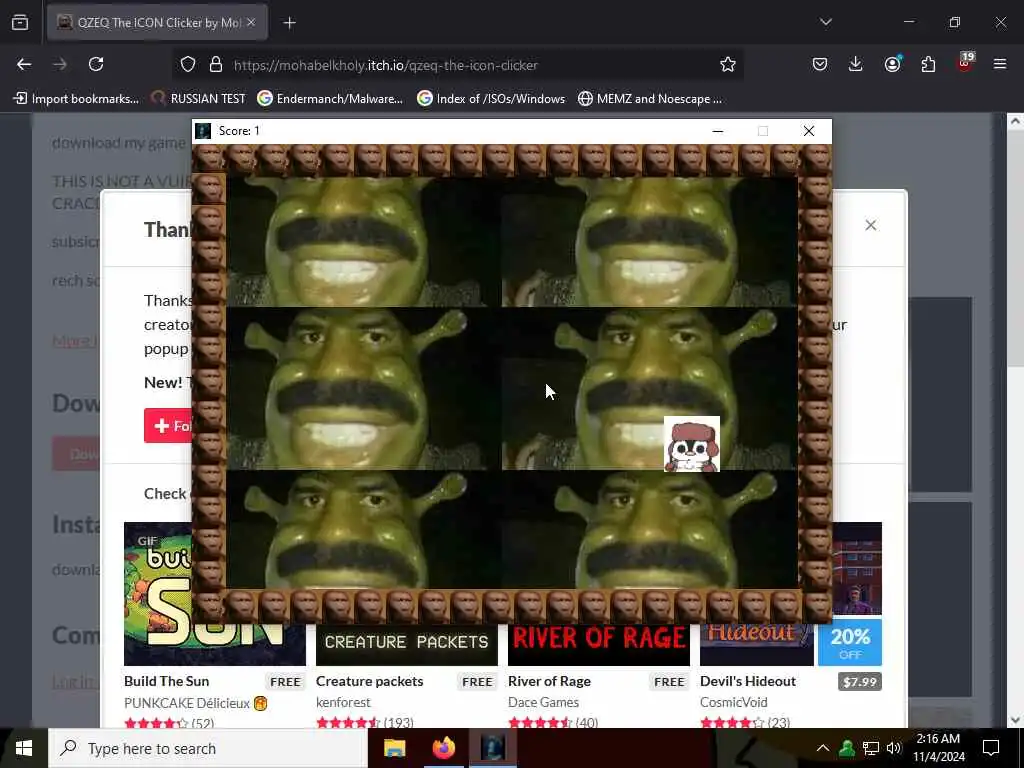The image size is (1024, 768).
Task: Open the clock showing 2:16 AM
Action: [938, 748]
